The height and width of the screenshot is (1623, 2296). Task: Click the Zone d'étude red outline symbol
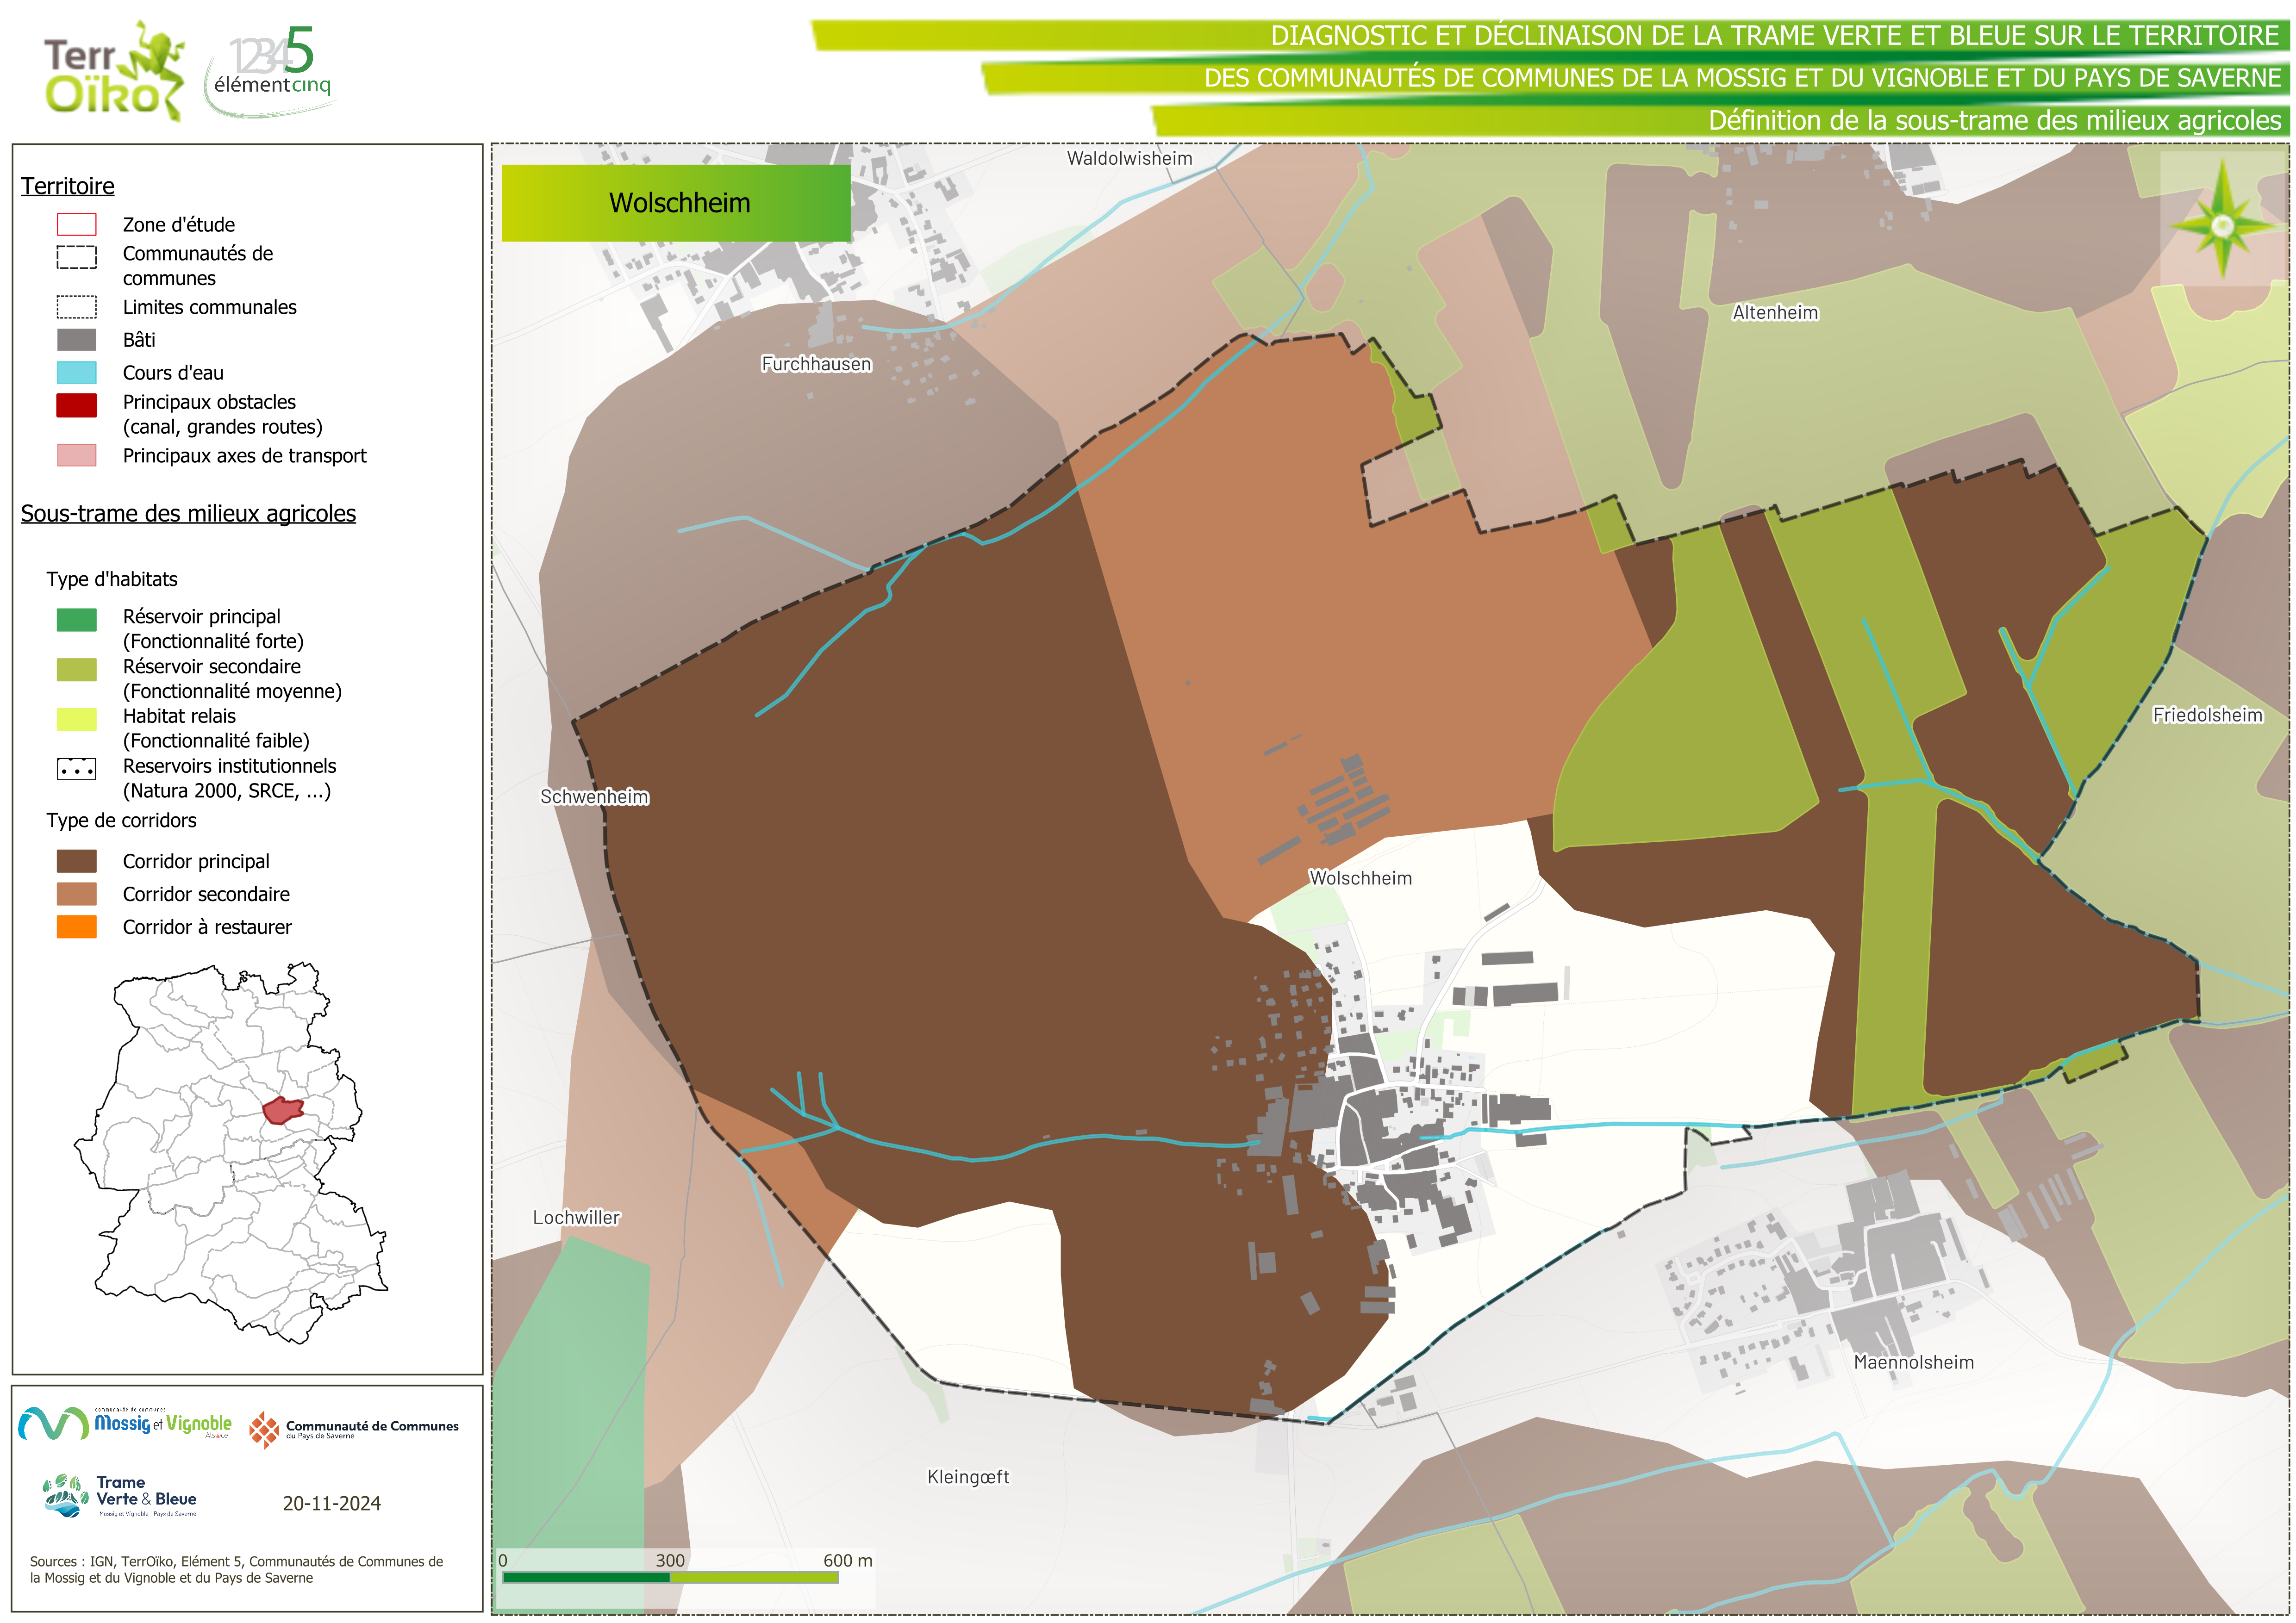coord(77,225)
